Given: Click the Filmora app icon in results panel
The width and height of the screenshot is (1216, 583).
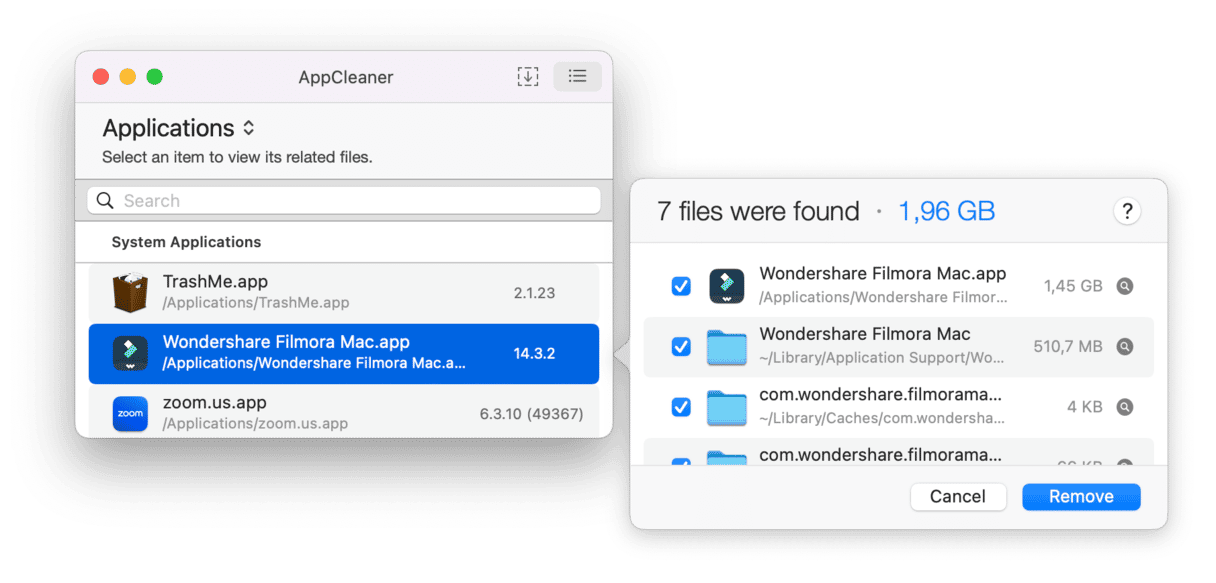Looking at the screenshot, I should coord(727,286).
